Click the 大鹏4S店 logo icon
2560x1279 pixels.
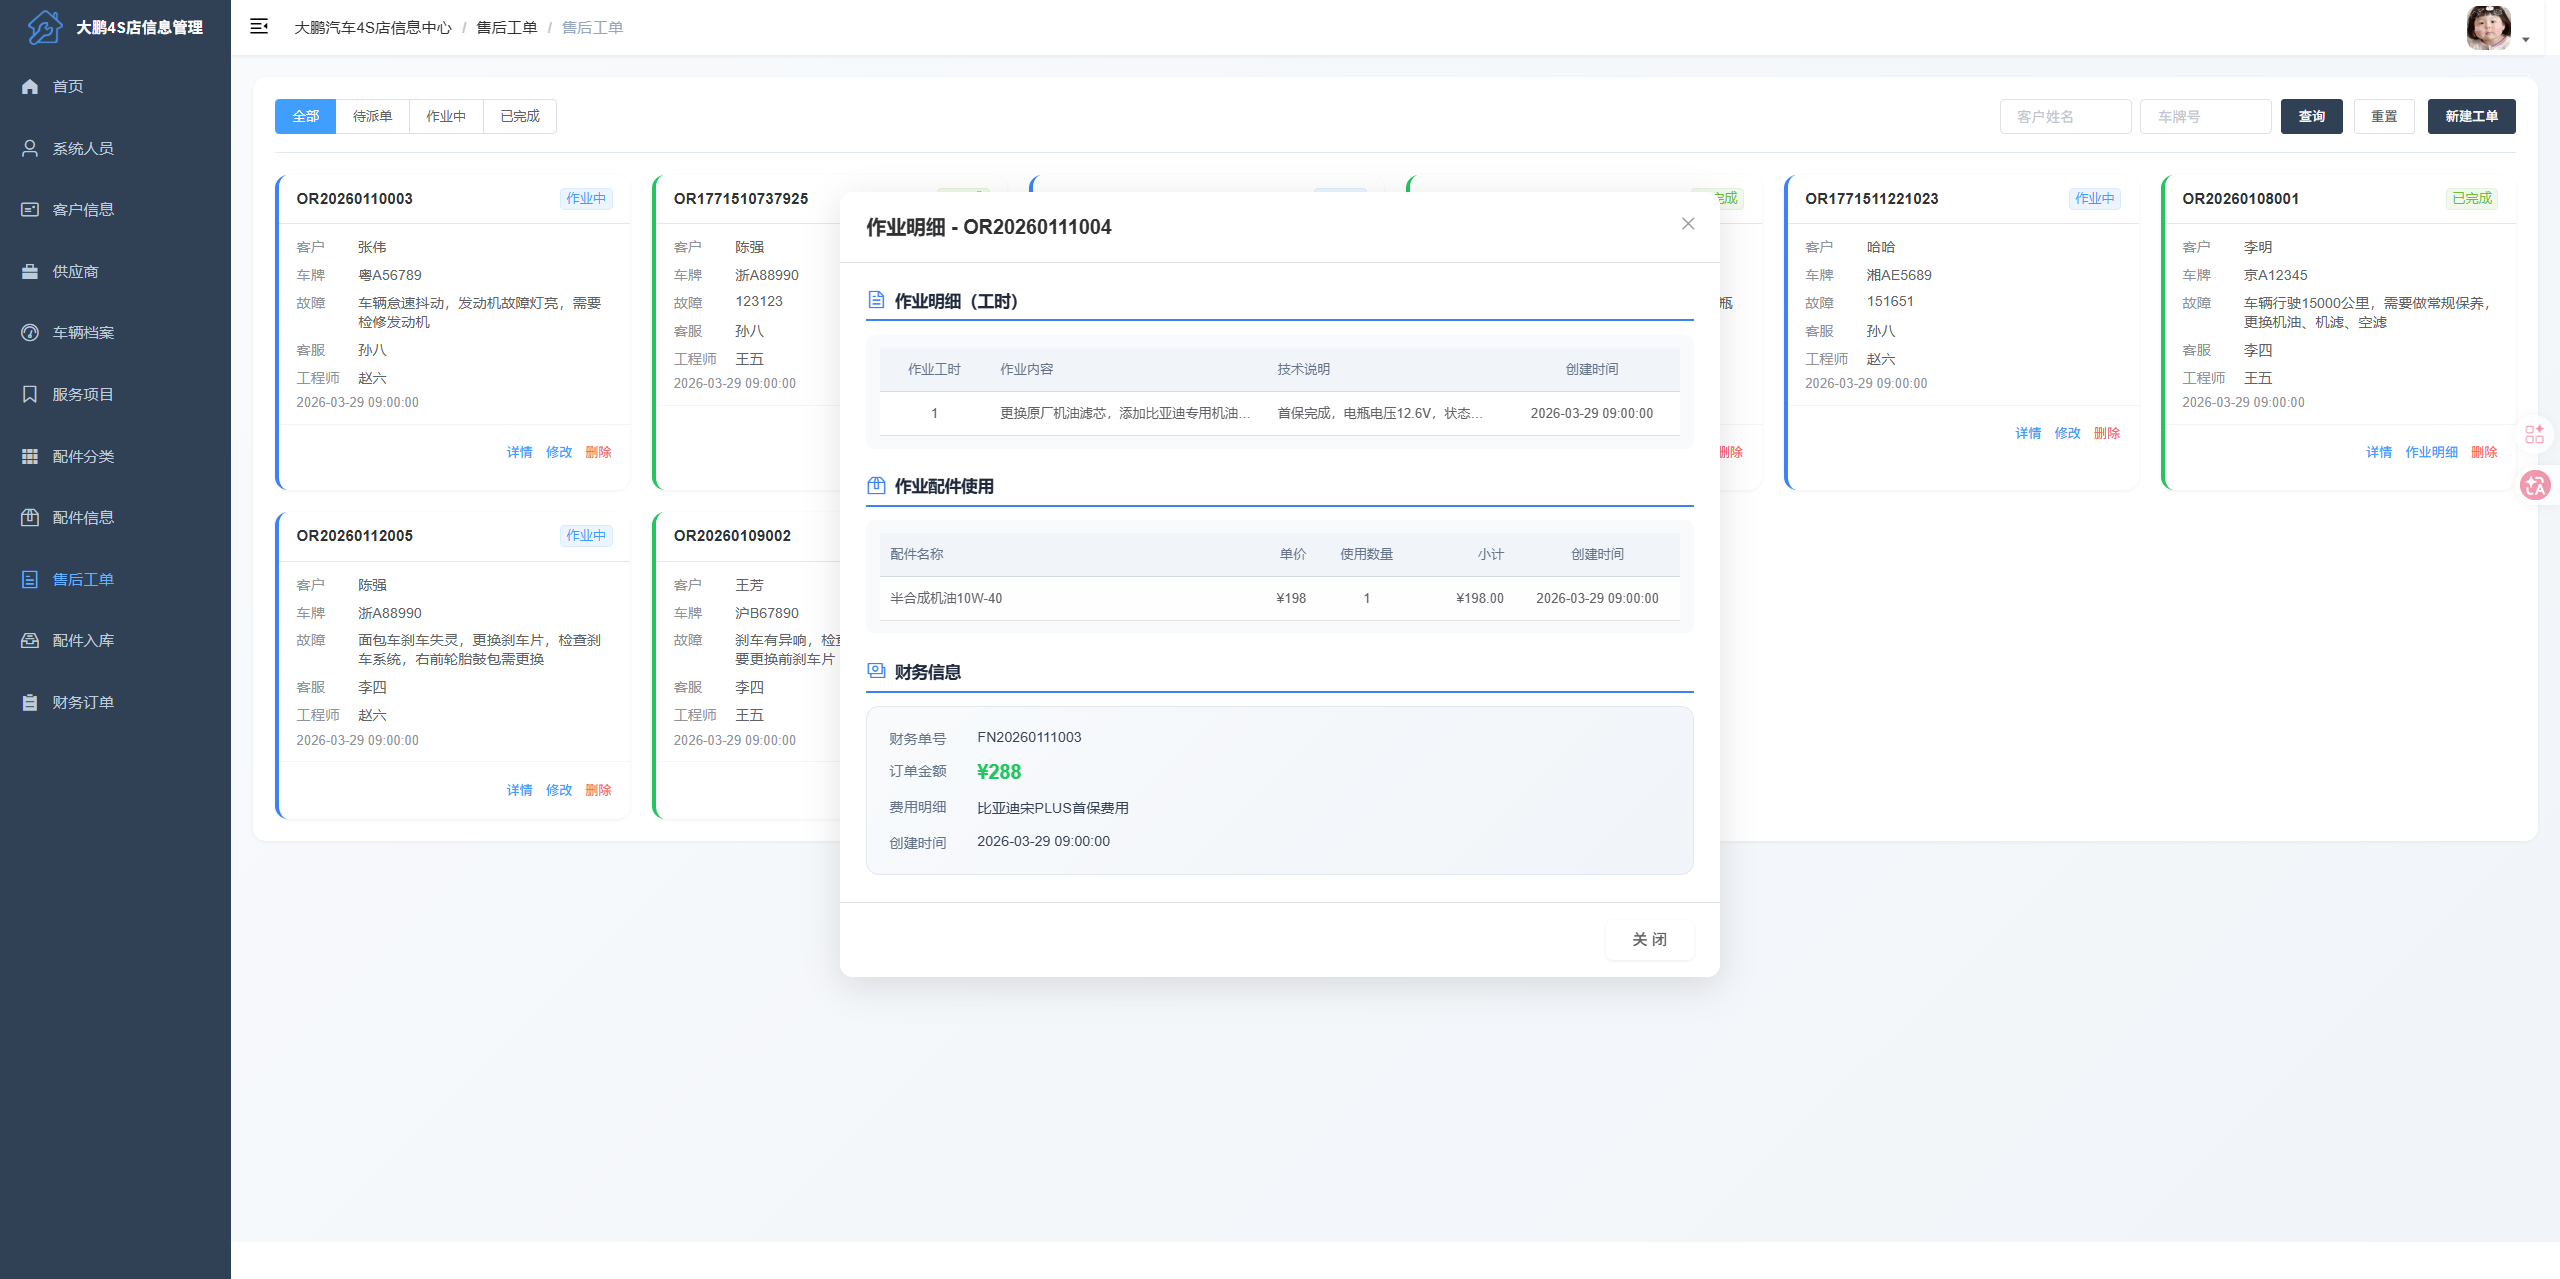point(44,27)
